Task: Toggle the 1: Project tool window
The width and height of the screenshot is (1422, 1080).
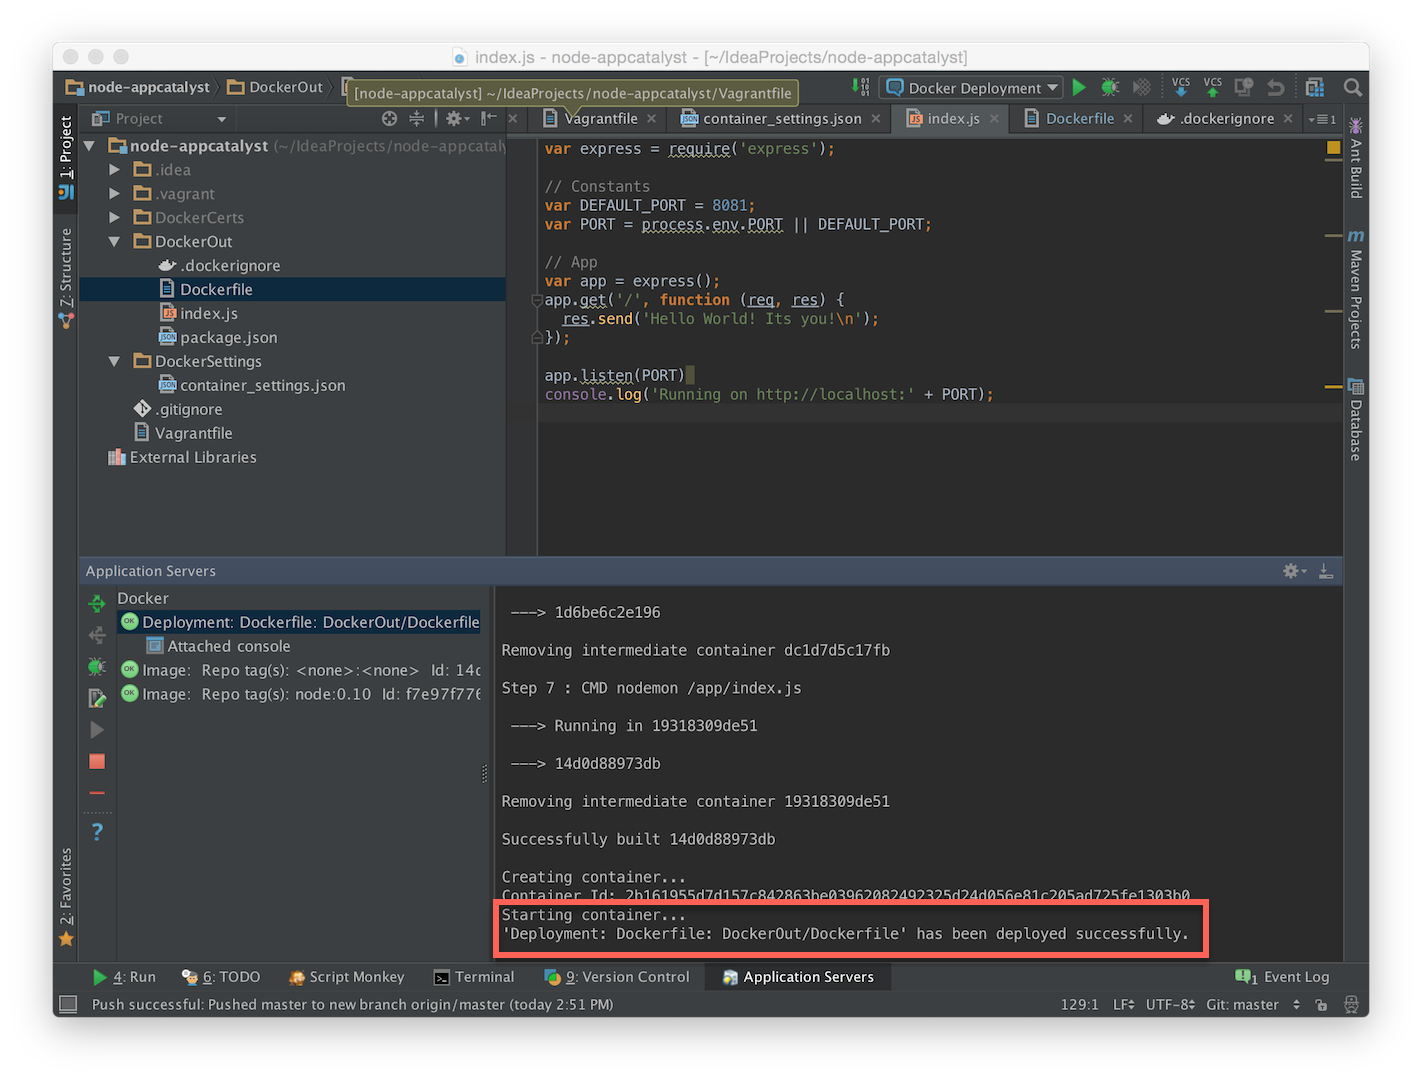Action: point(66,156)
